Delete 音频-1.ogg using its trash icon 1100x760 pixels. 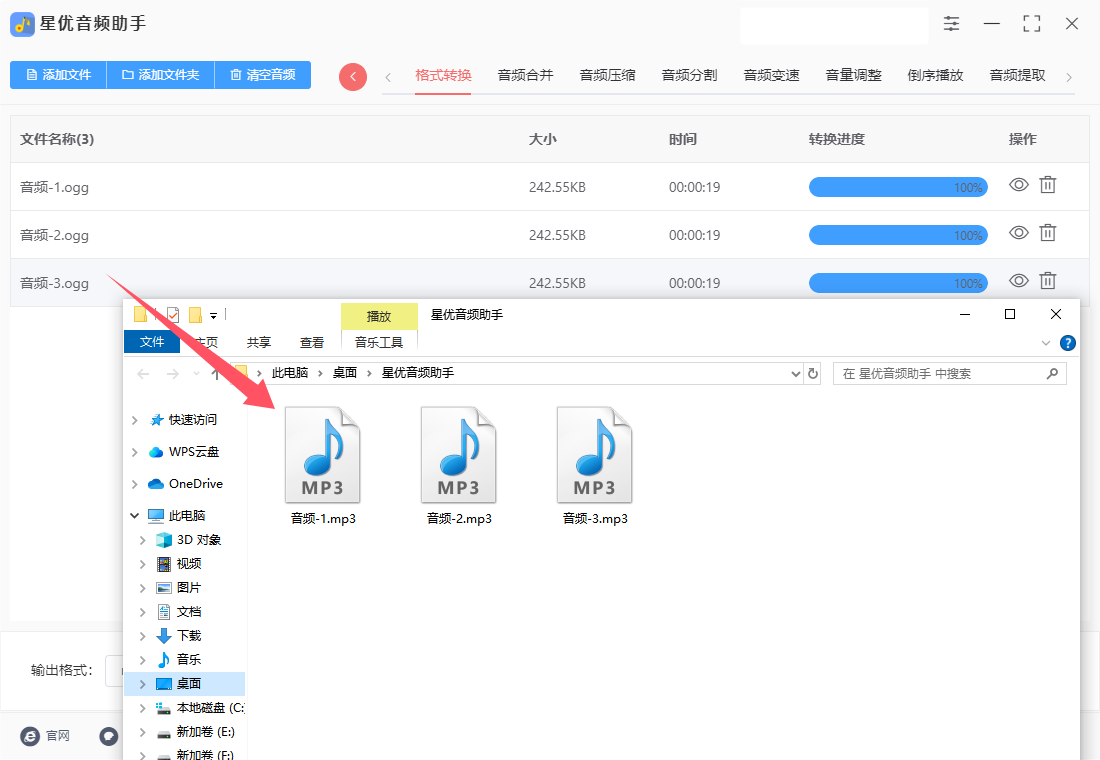point(1047,185)
